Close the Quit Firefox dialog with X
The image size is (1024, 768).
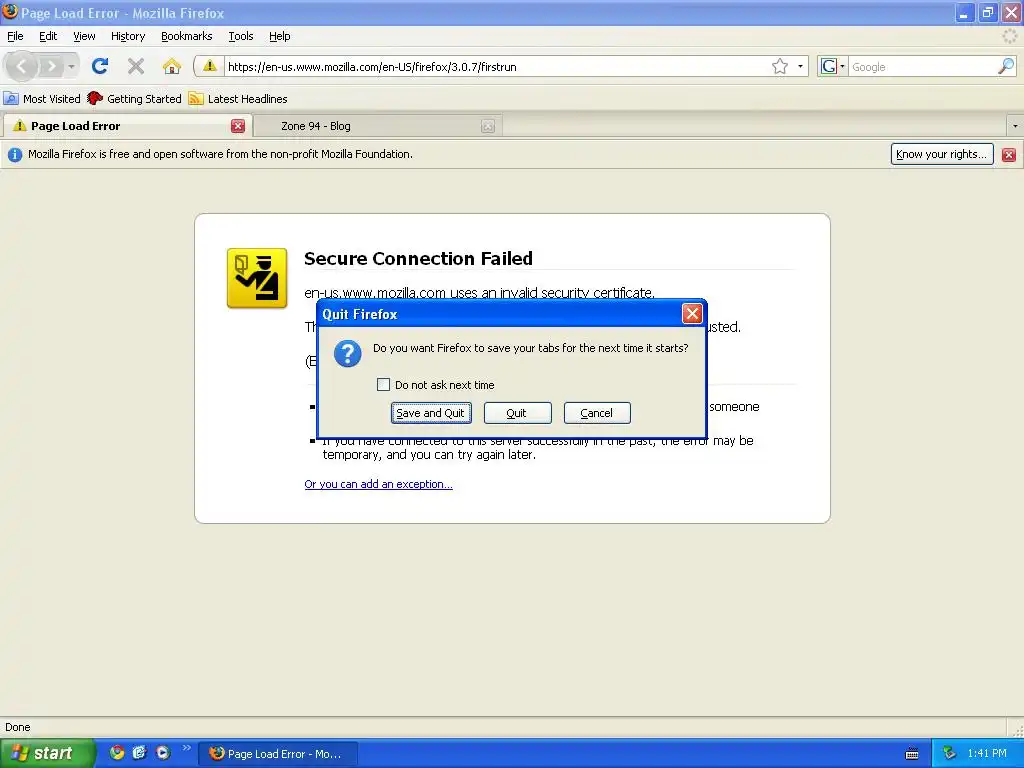click(692, 314)
